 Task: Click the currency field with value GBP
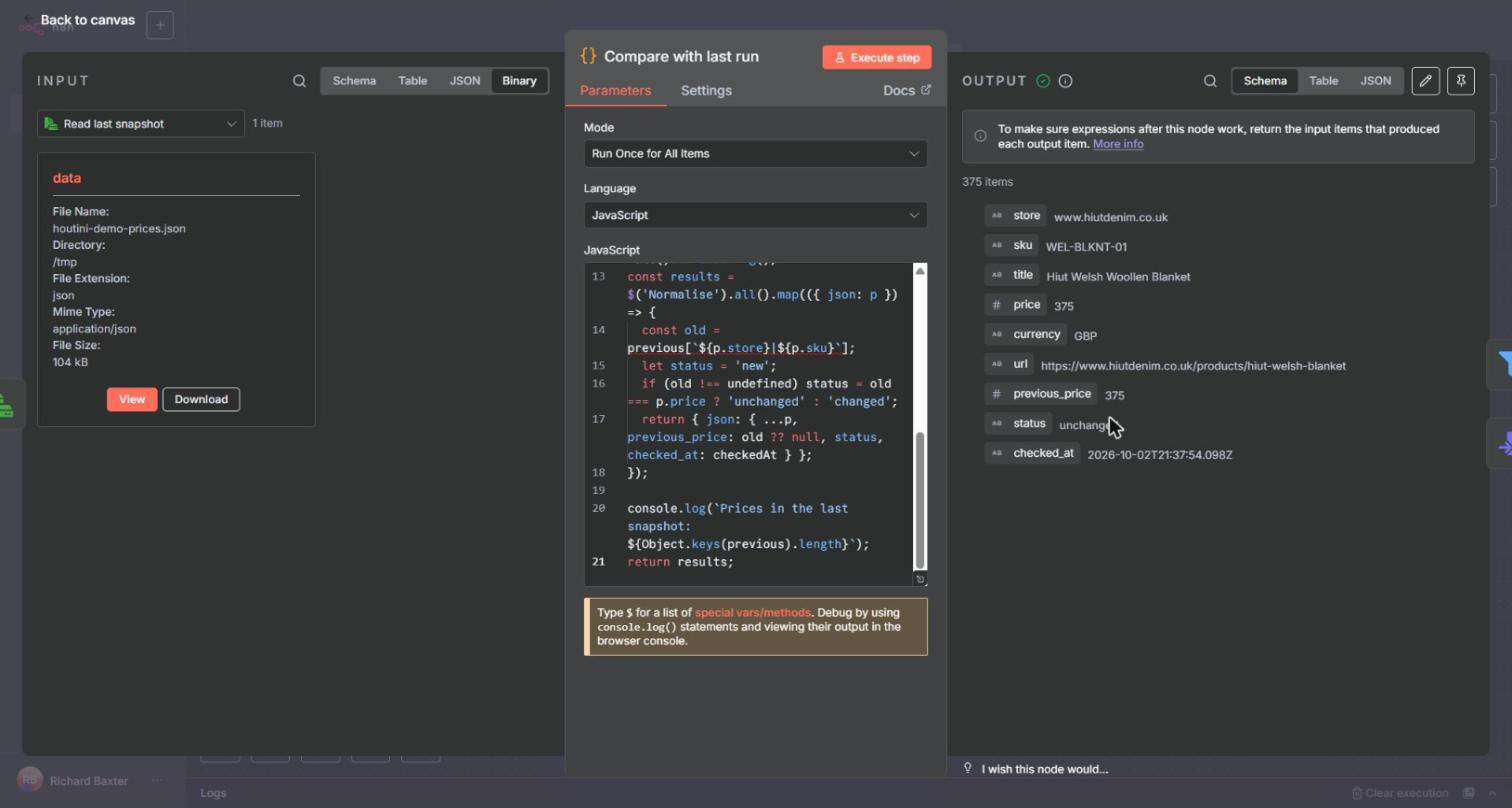pyautogui.click(x=1026, y=334)
